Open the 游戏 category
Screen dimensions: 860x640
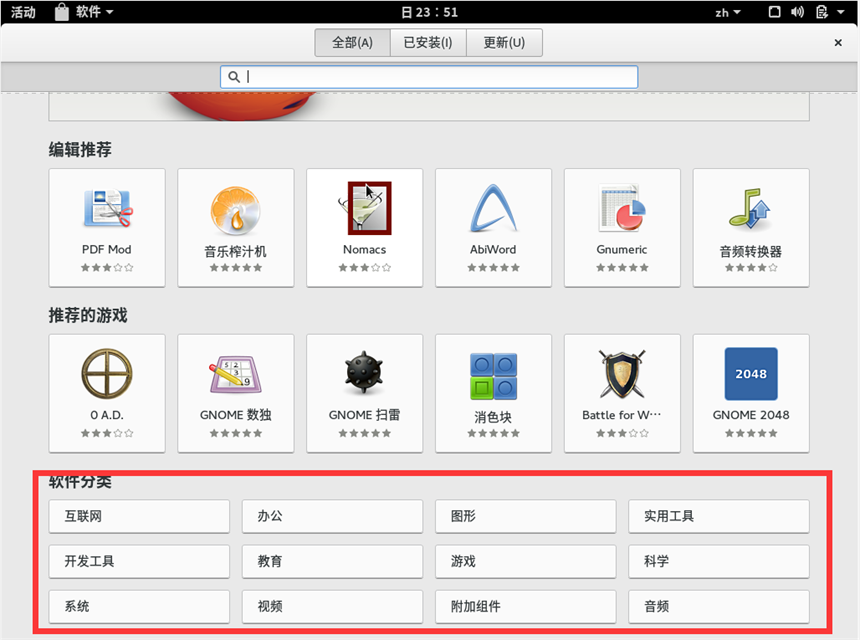point(525,561)
